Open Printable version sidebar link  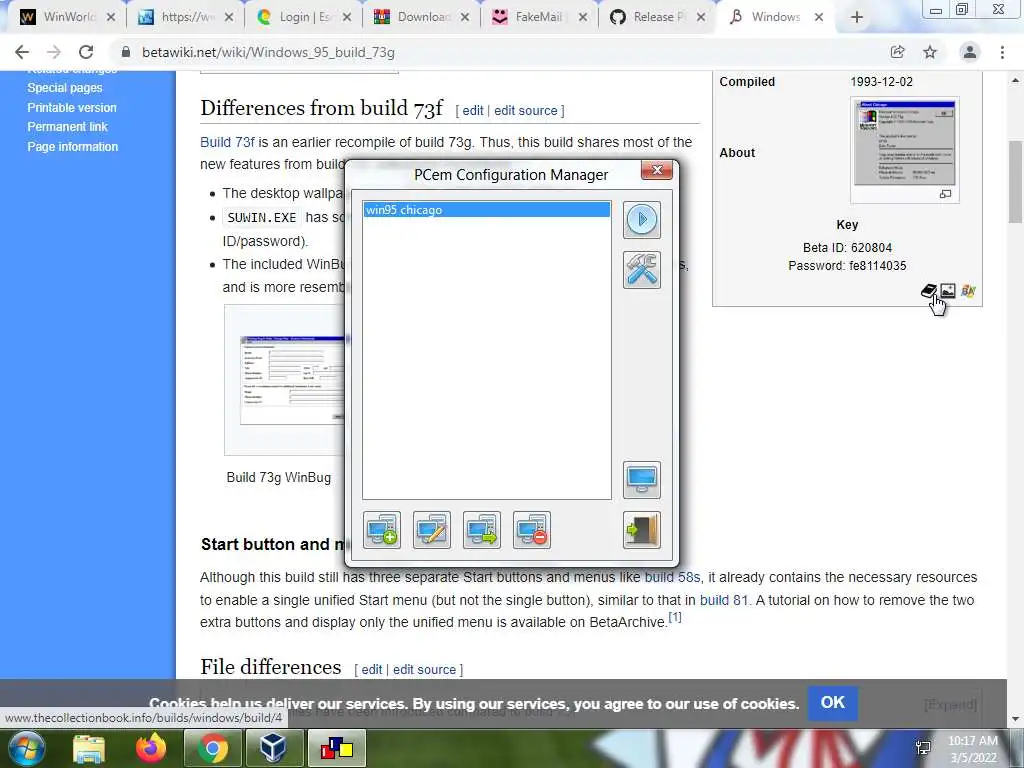click(x=72, y=107)
